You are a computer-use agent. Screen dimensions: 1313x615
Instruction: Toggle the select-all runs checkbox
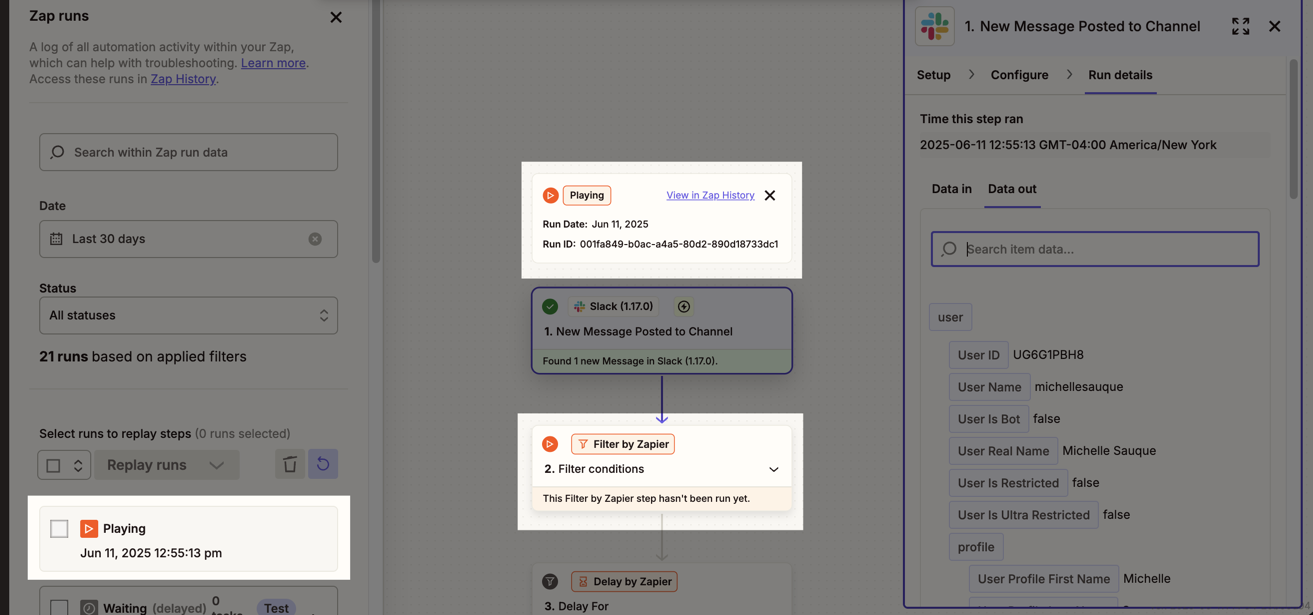[x=53, y=465]
